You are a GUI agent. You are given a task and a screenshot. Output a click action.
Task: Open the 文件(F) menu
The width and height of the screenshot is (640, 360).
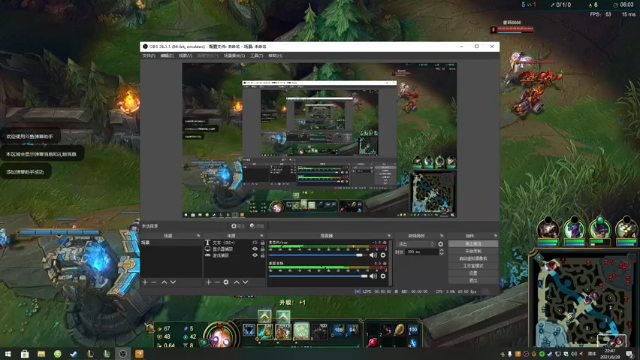point(149,56)
